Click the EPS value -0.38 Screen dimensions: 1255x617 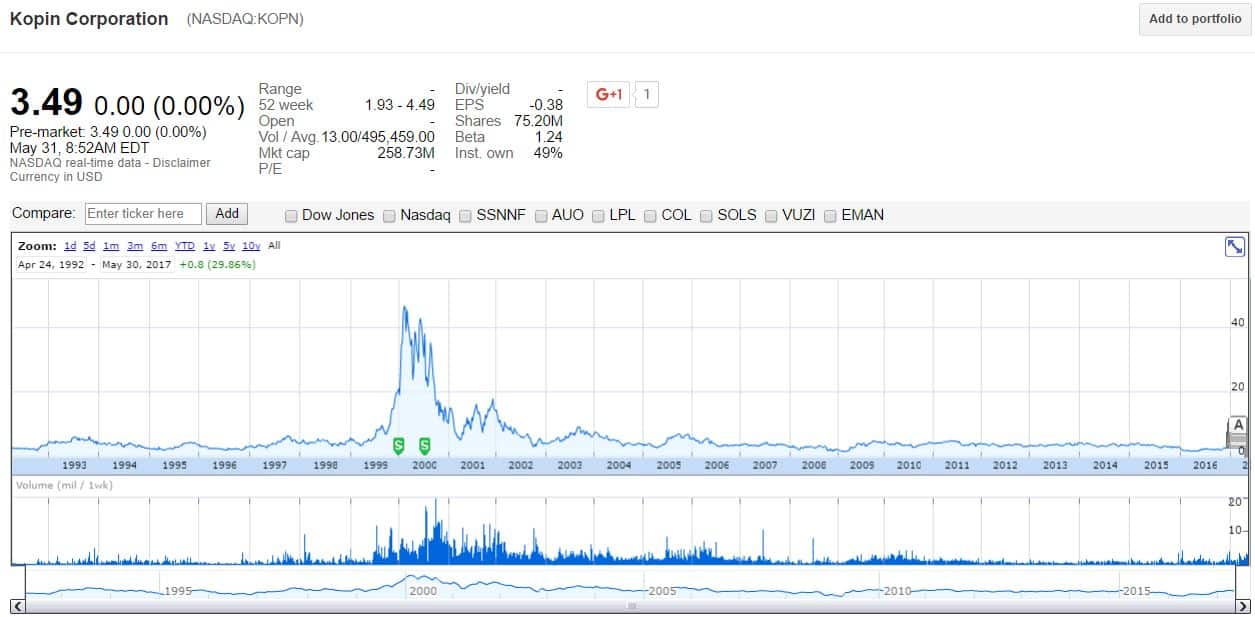[x=545, y=105]
